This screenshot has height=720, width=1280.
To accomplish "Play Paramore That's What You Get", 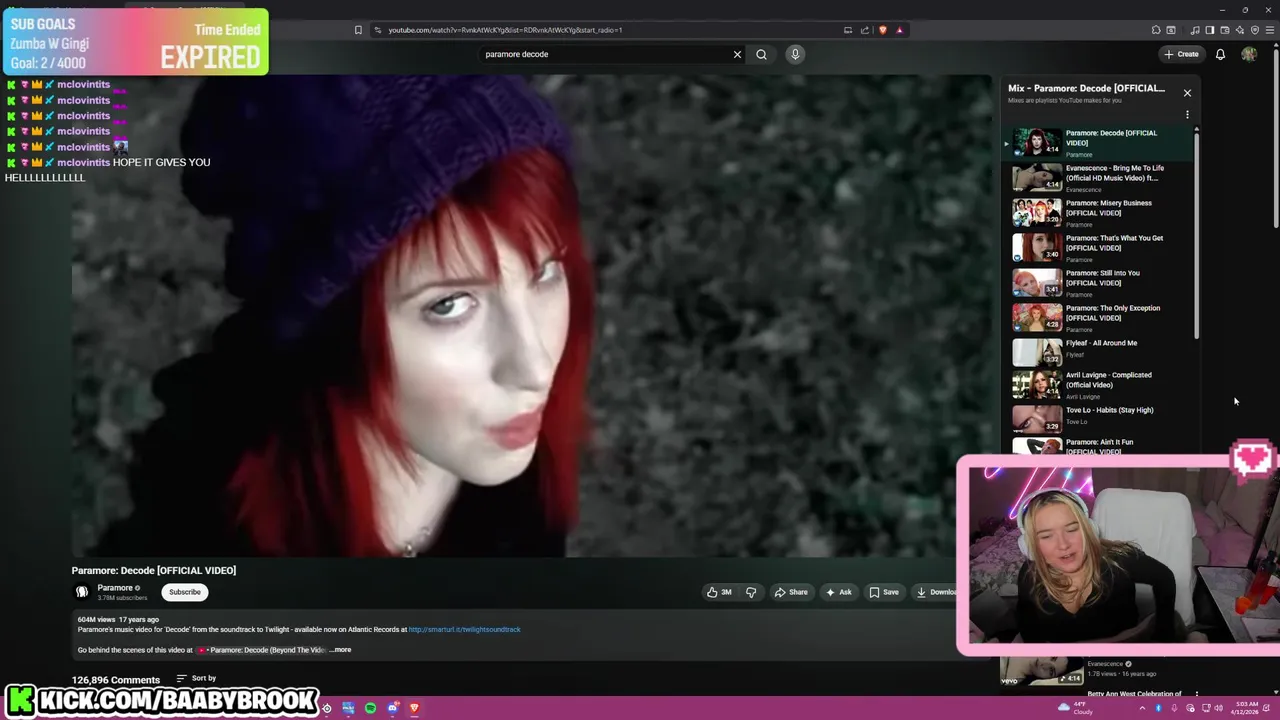I will [1098, 248].
